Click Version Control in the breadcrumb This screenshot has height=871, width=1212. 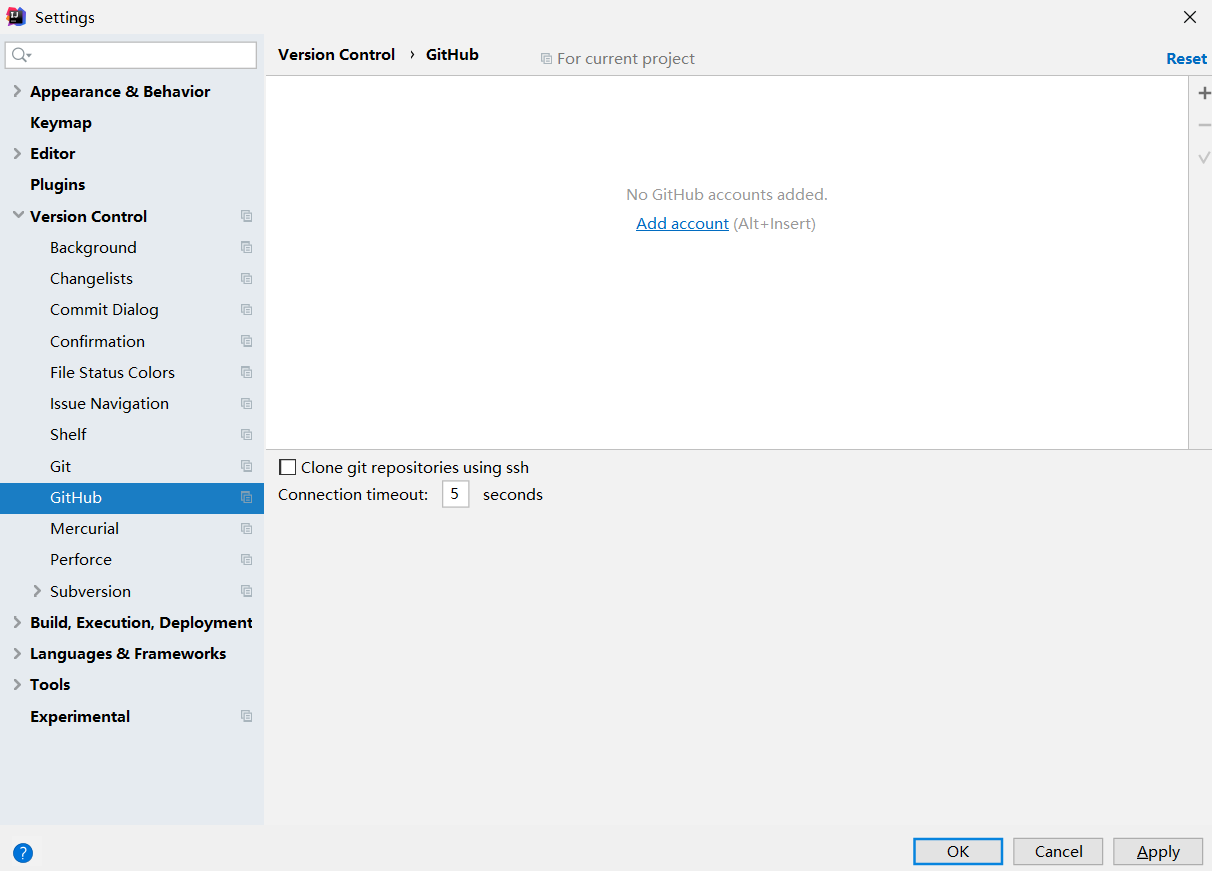click(336, 55)
